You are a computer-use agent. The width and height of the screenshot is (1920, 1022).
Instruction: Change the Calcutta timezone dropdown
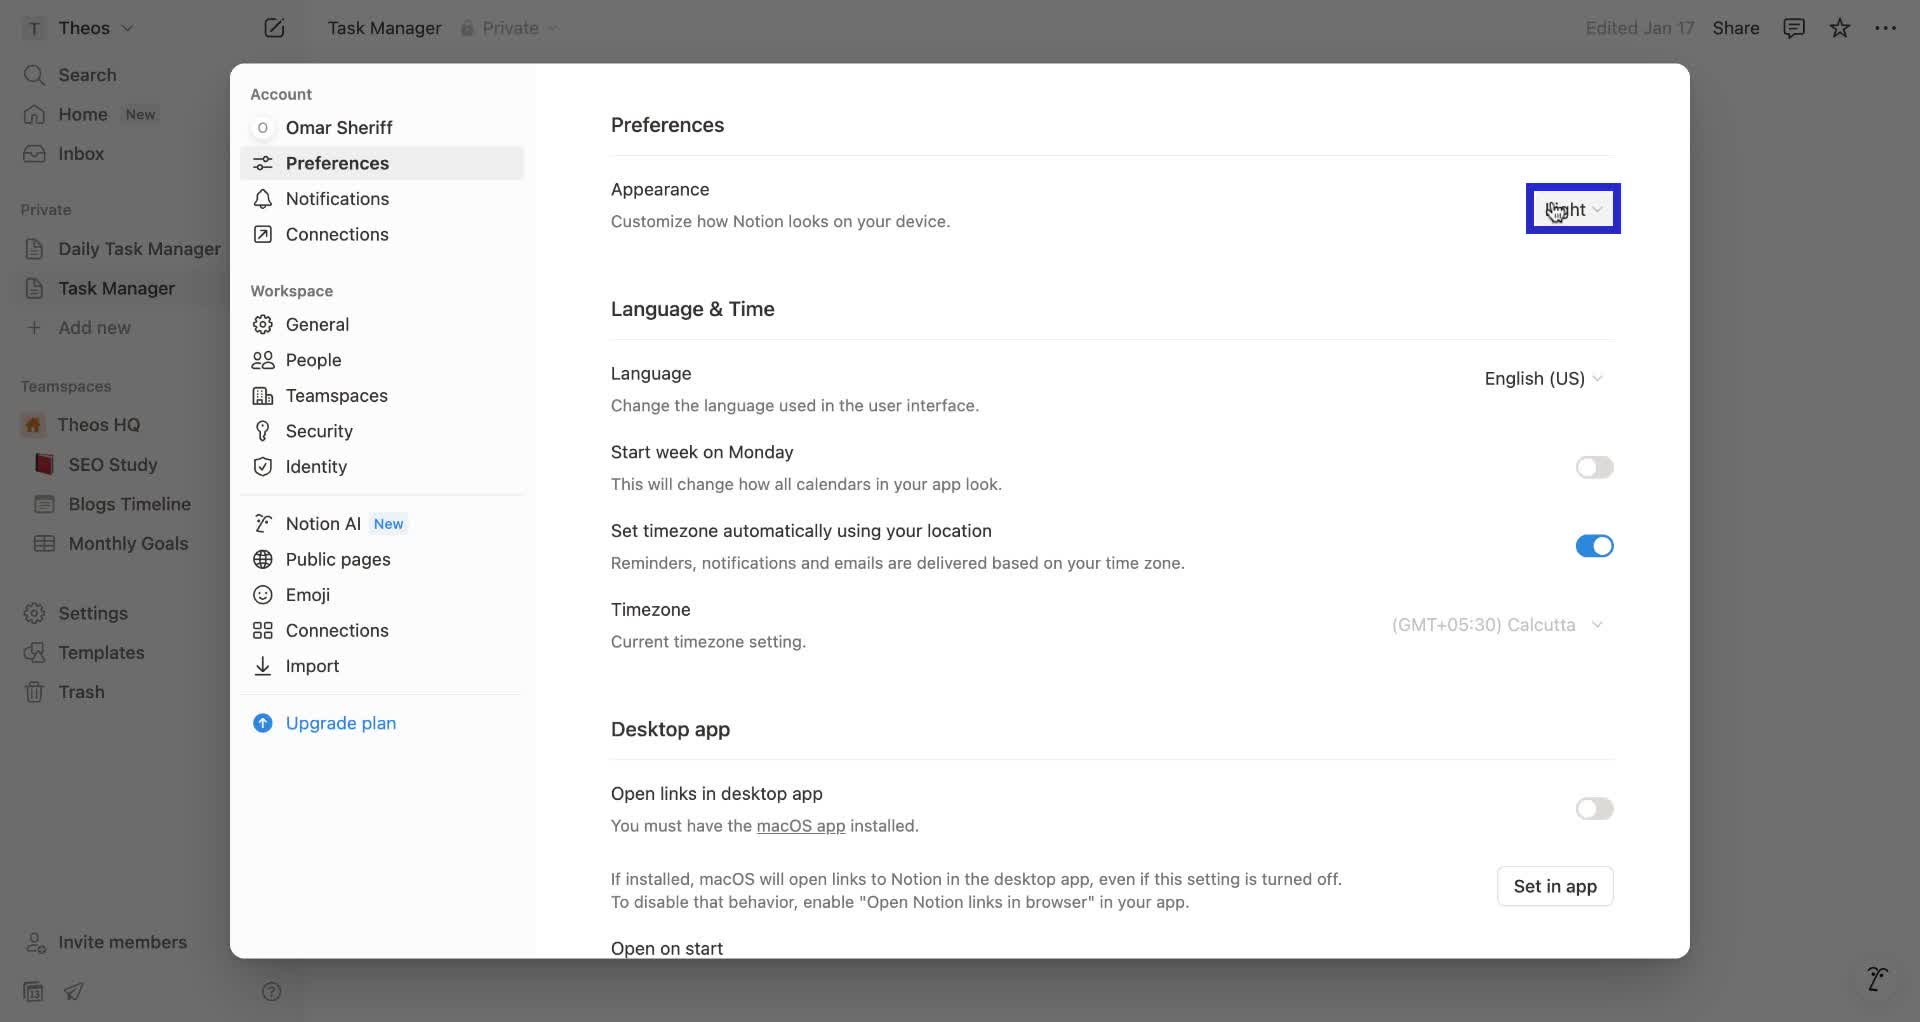(1497, 624)
